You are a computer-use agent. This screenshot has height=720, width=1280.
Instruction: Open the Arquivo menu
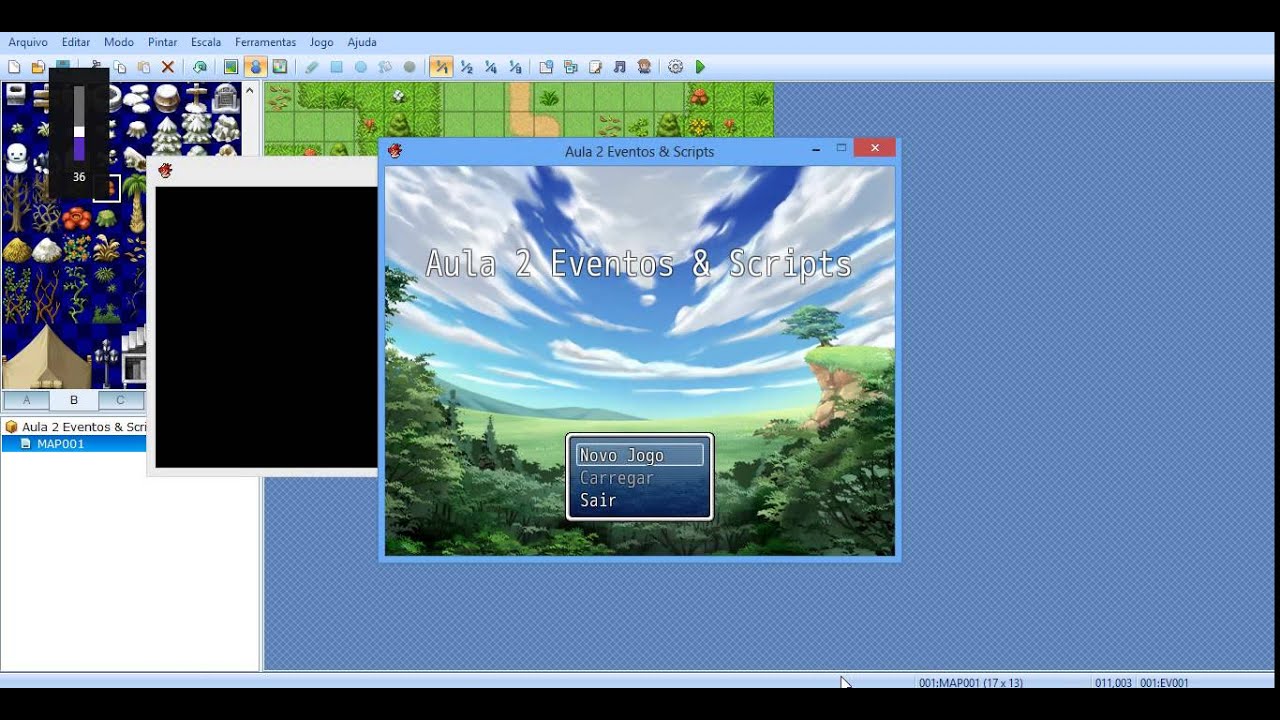pos(28,42)
